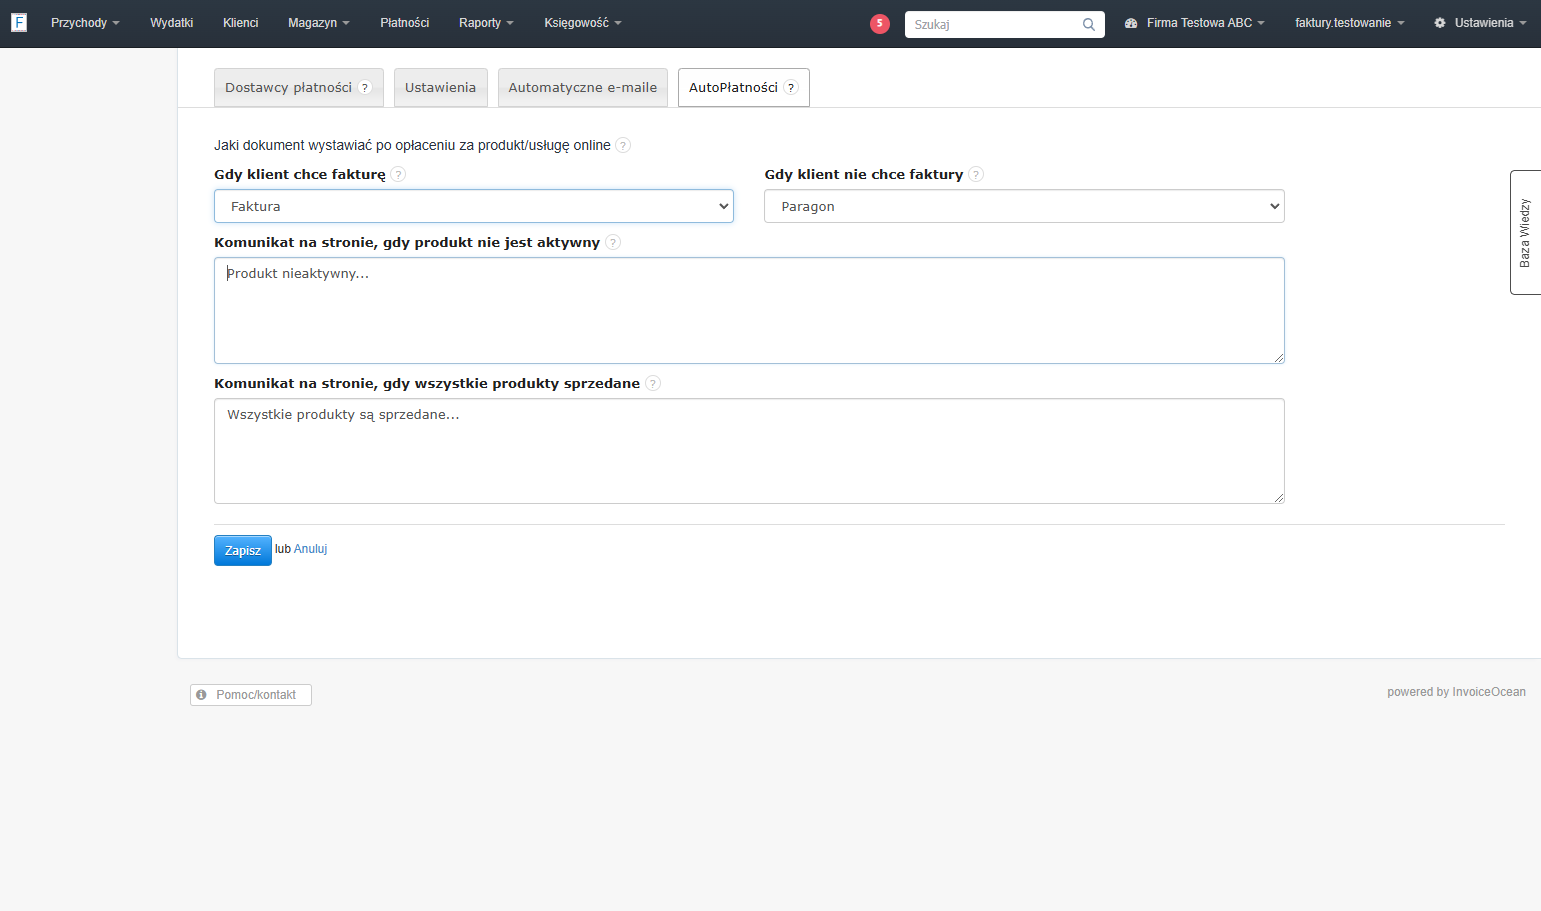
Task: Click into the Wszystkie produkty są sprzedane textarea
Action: [749, 451]
